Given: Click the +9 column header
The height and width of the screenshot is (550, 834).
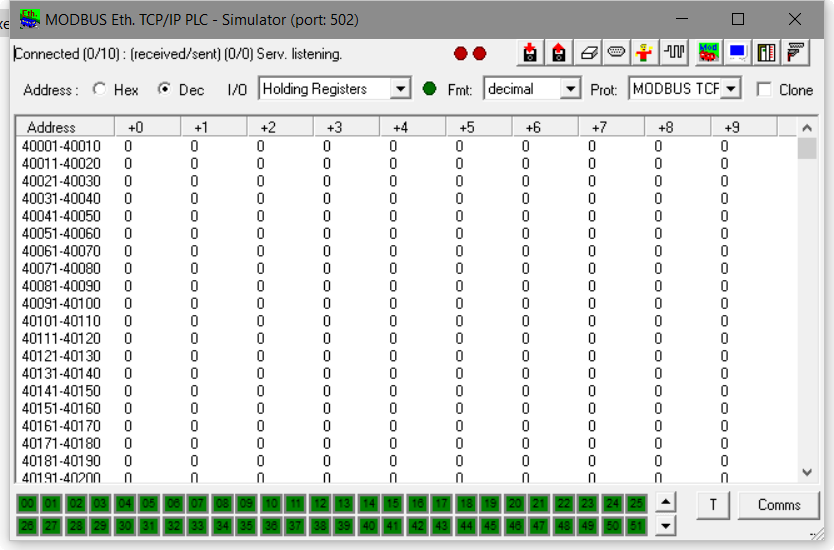Looking at the screenshot, I should [x=744, y=128].
